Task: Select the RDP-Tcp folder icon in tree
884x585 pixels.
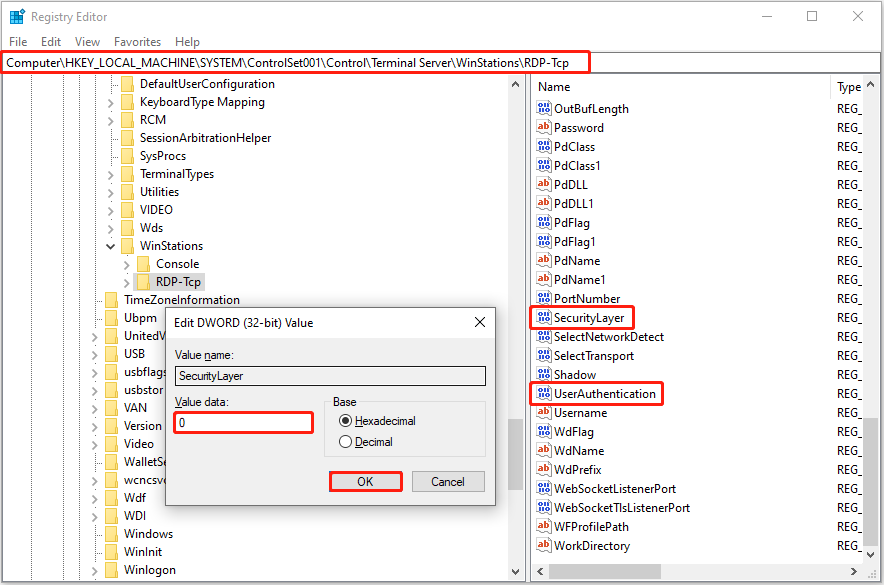Action: [x=144, y=282]
